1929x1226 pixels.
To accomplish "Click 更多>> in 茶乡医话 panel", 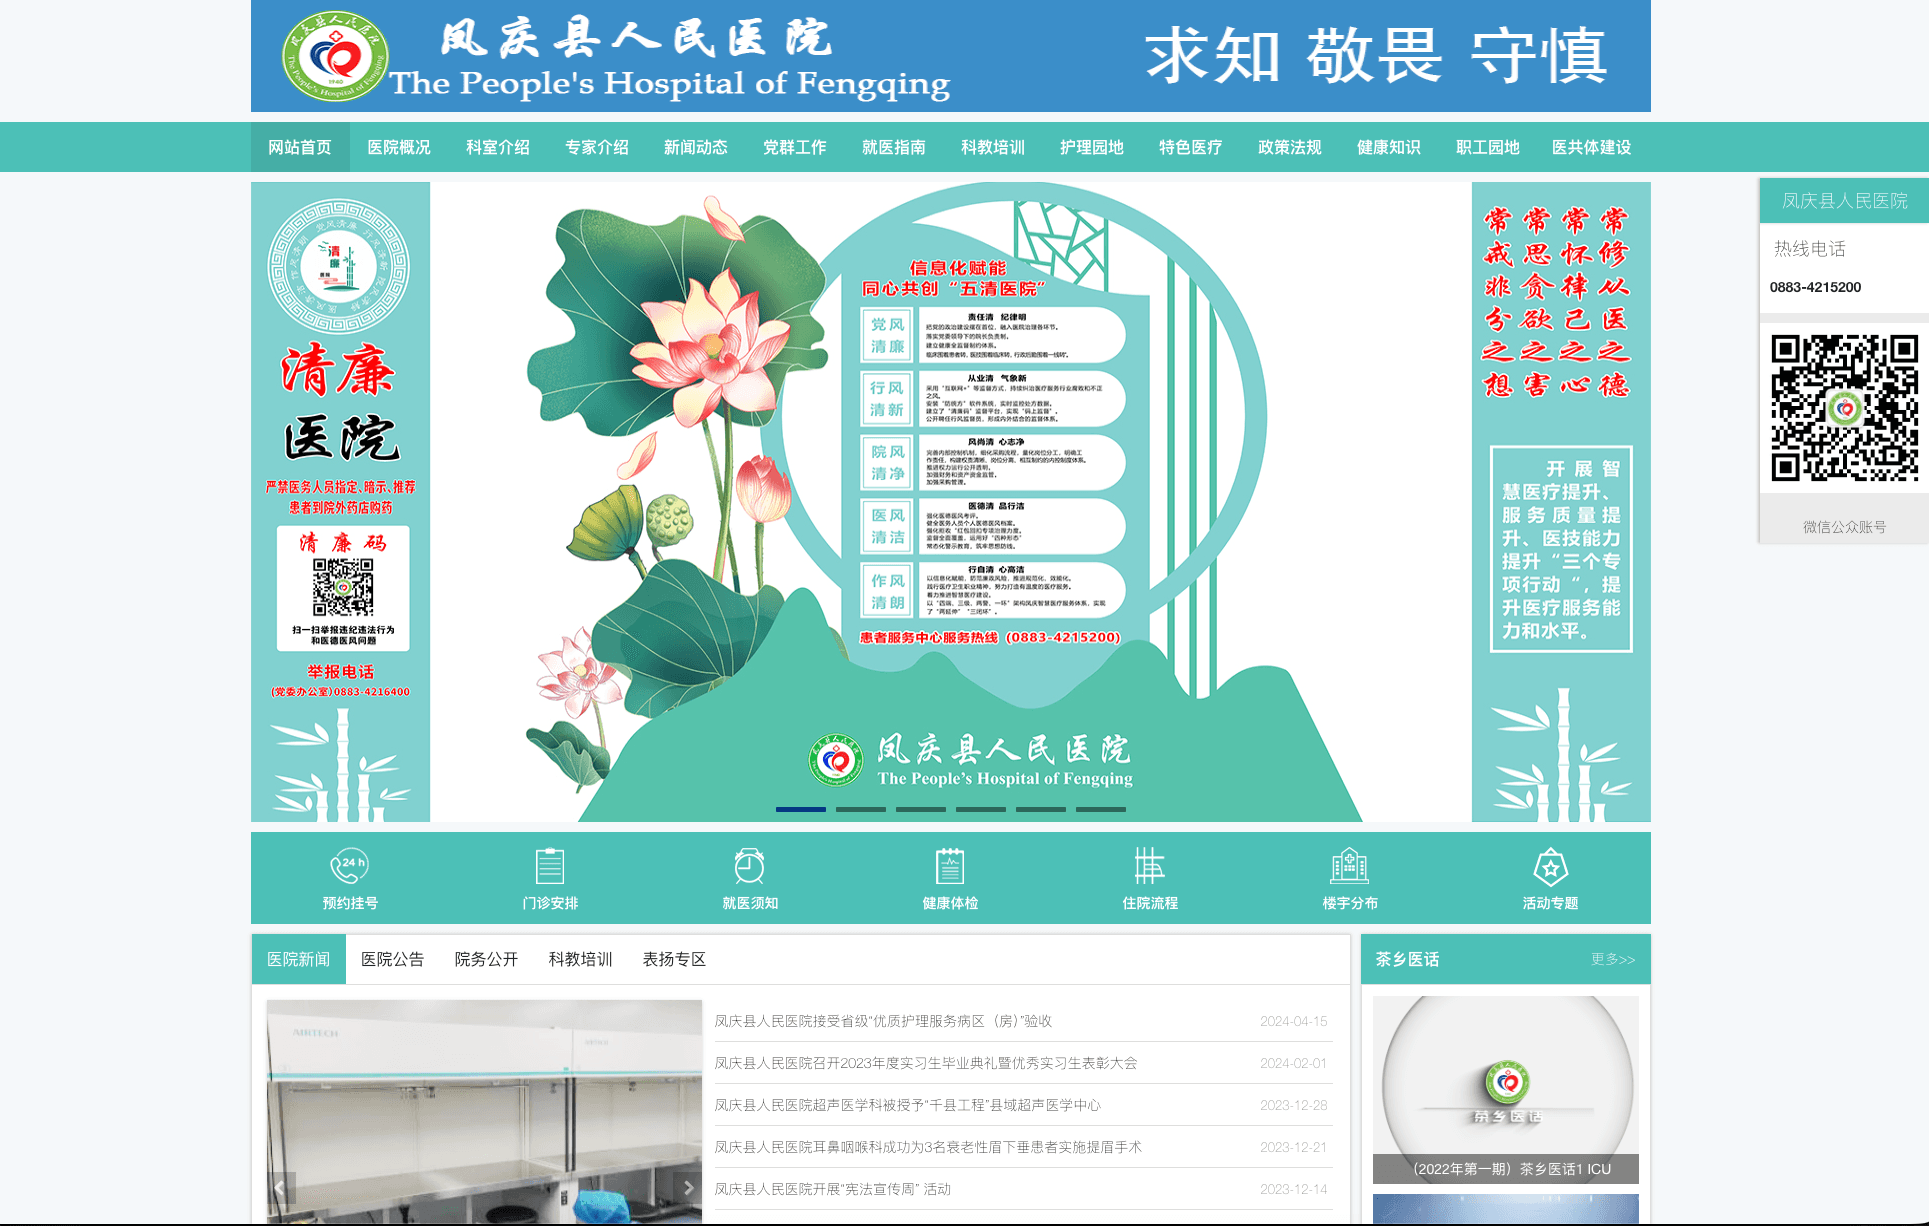I will pyautogui.click(x=1613, y=959).
